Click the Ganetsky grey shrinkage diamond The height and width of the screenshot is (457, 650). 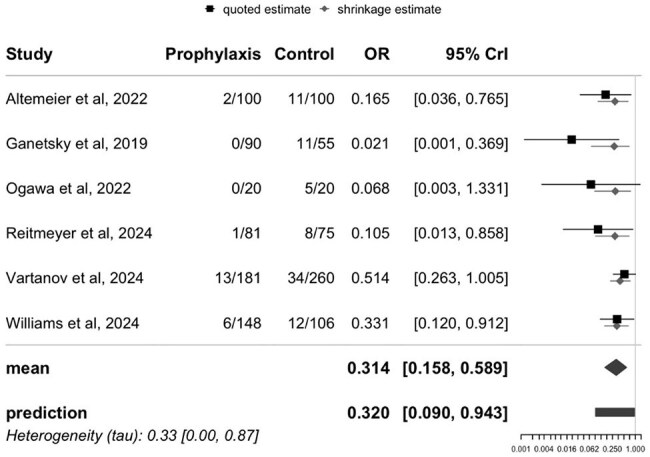(x=614, y=146)
